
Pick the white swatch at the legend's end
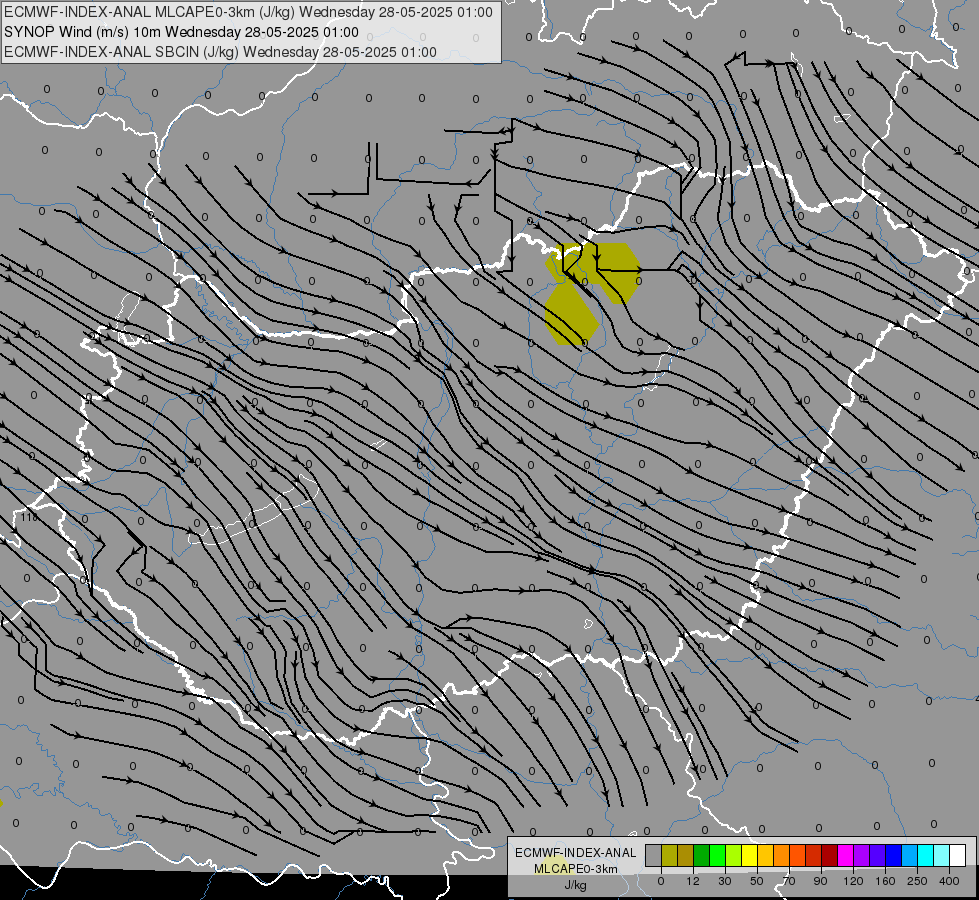click(x=958, y=855)
